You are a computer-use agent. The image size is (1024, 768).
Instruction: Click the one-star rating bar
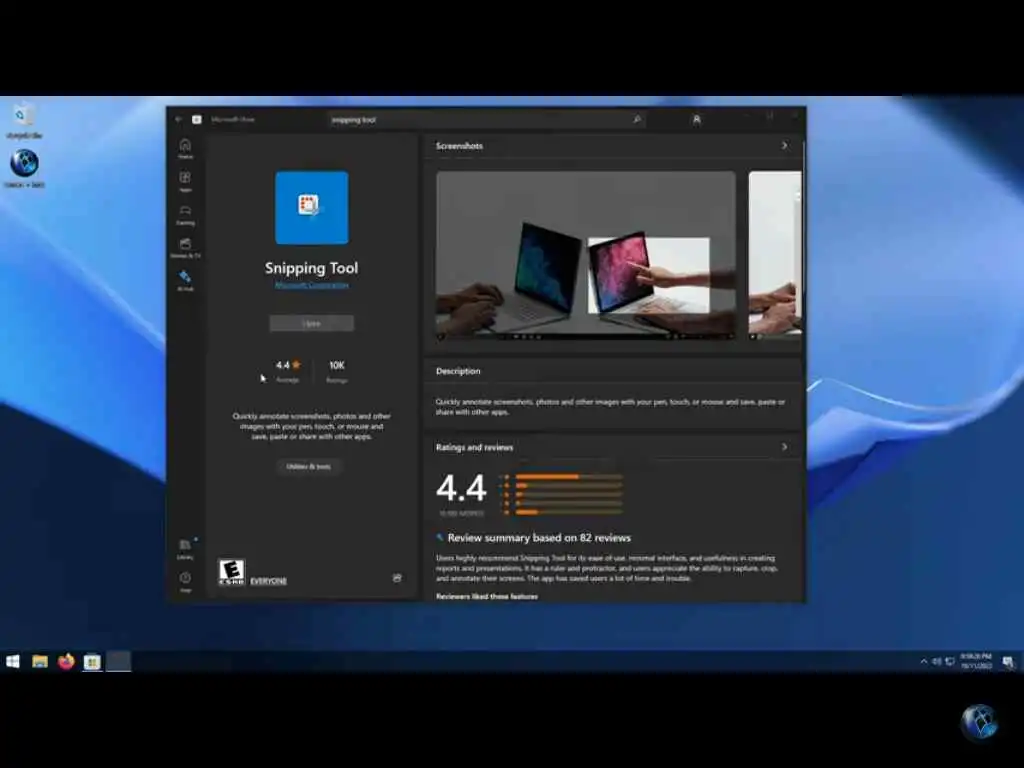click(569, 512)
